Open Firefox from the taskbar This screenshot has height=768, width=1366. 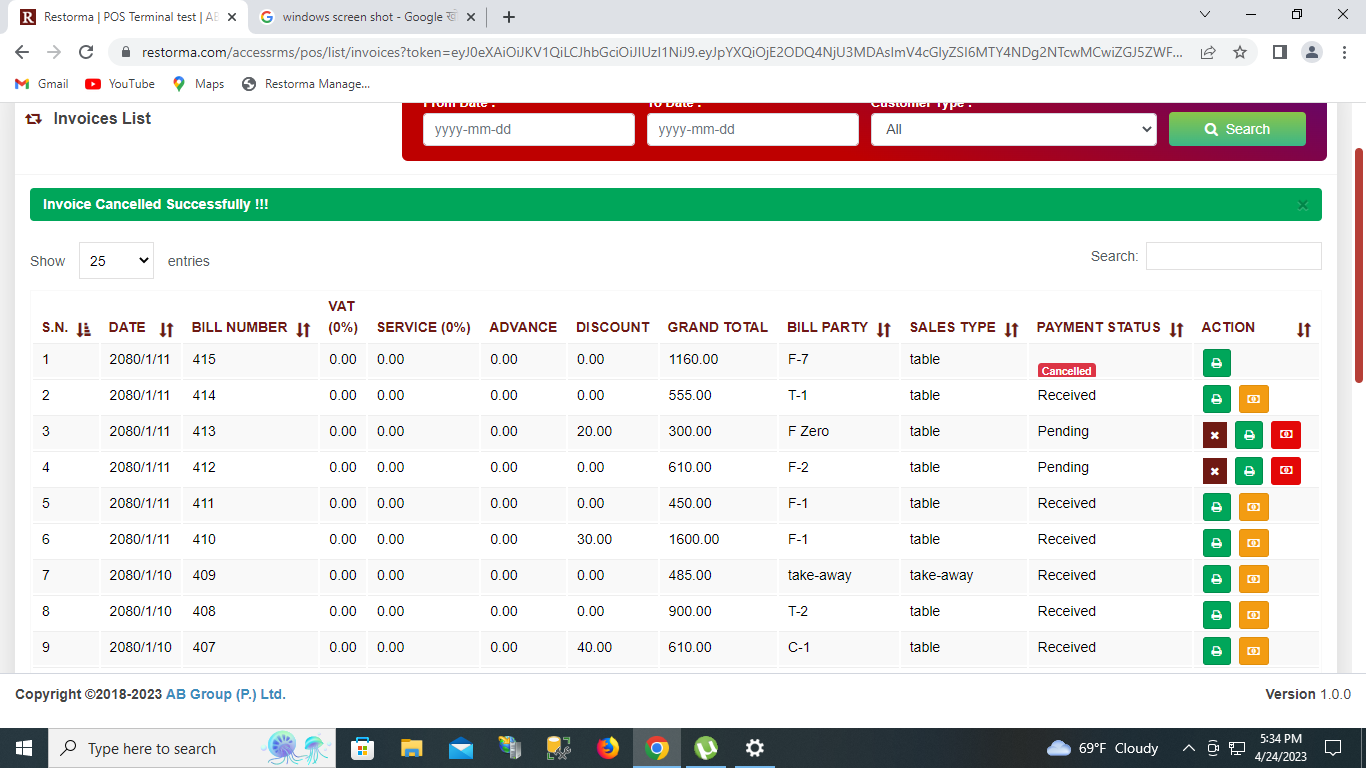pos(607,748)
